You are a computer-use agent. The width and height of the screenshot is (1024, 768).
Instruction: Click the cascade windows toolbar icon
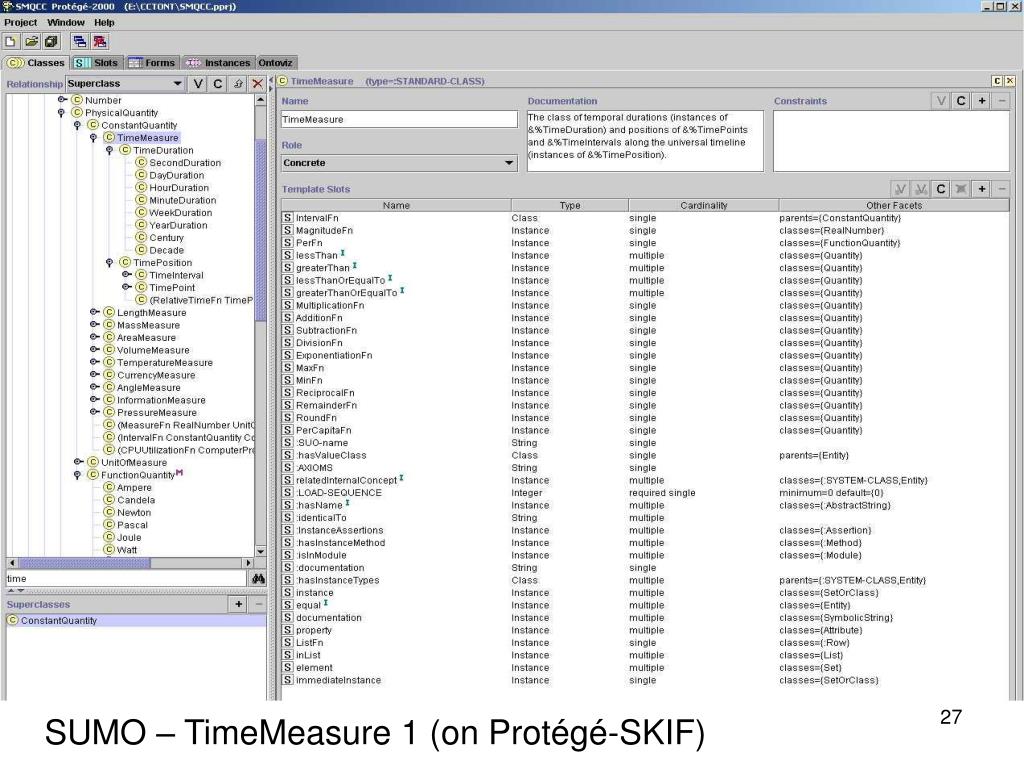click(80, 42)
